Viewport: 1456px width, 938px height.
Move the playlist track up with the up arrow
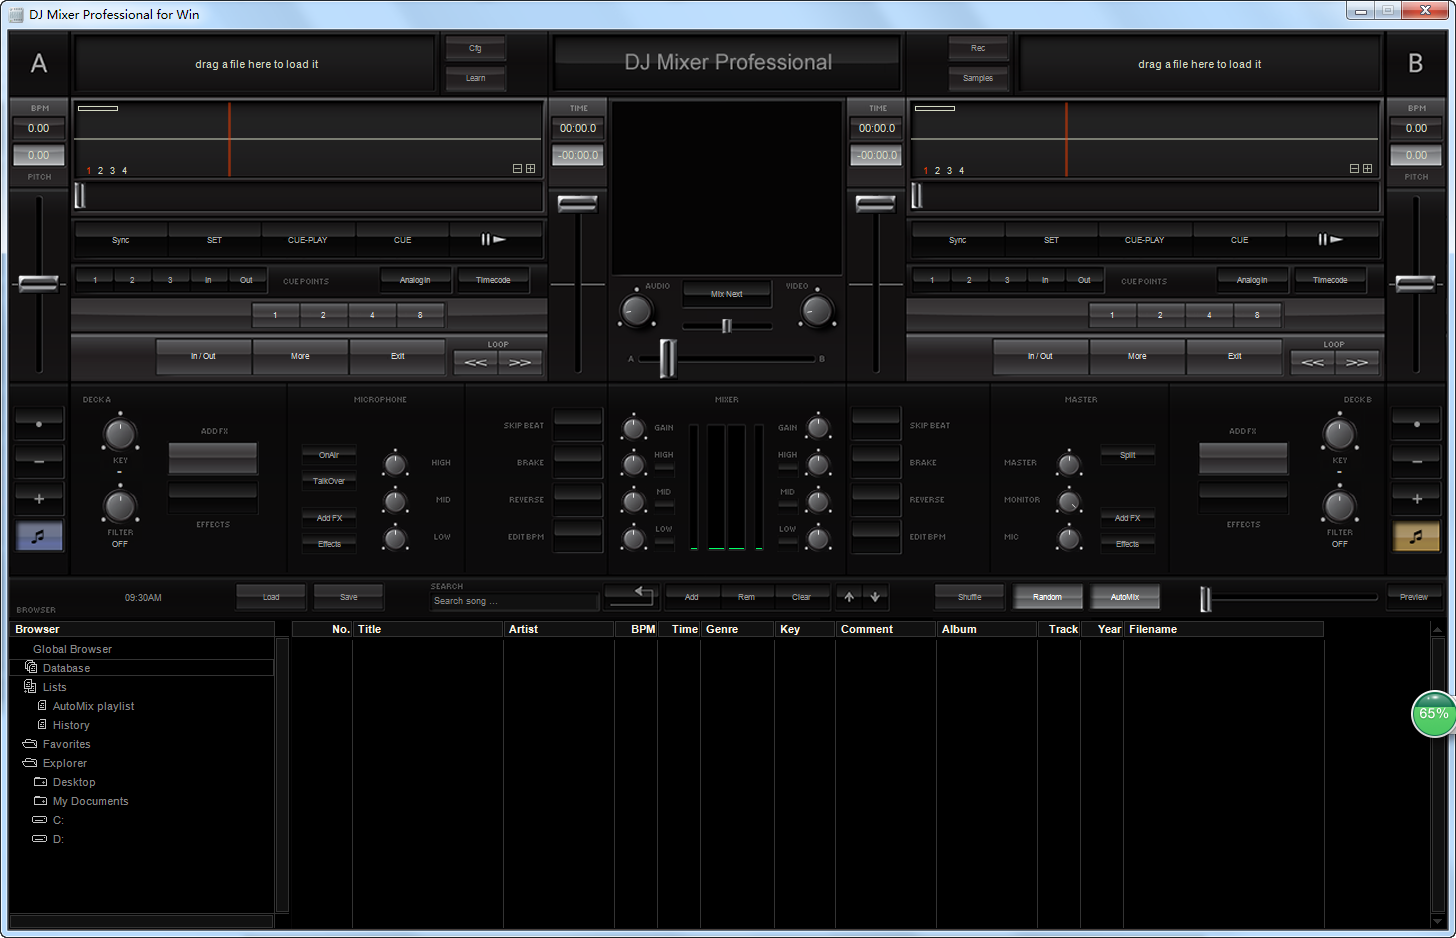pos(849,597)
